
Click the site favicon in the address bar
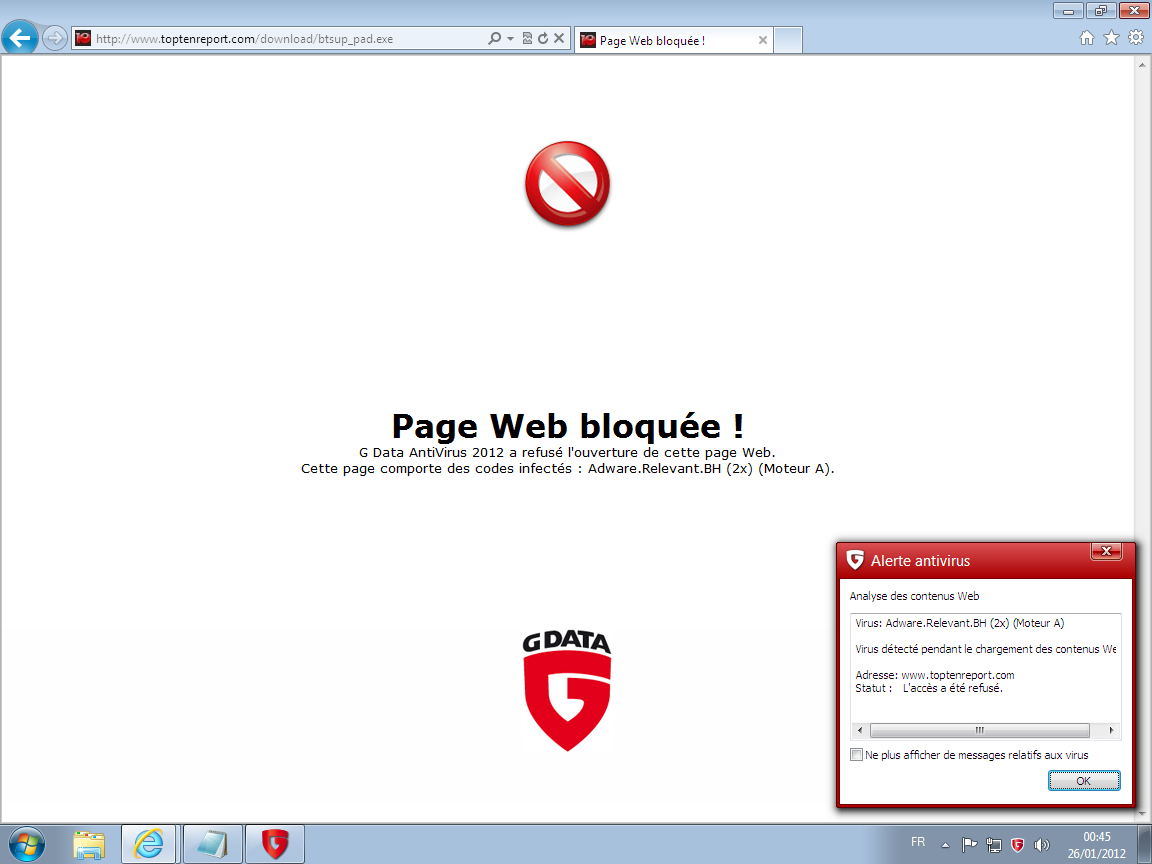point(83,38)
